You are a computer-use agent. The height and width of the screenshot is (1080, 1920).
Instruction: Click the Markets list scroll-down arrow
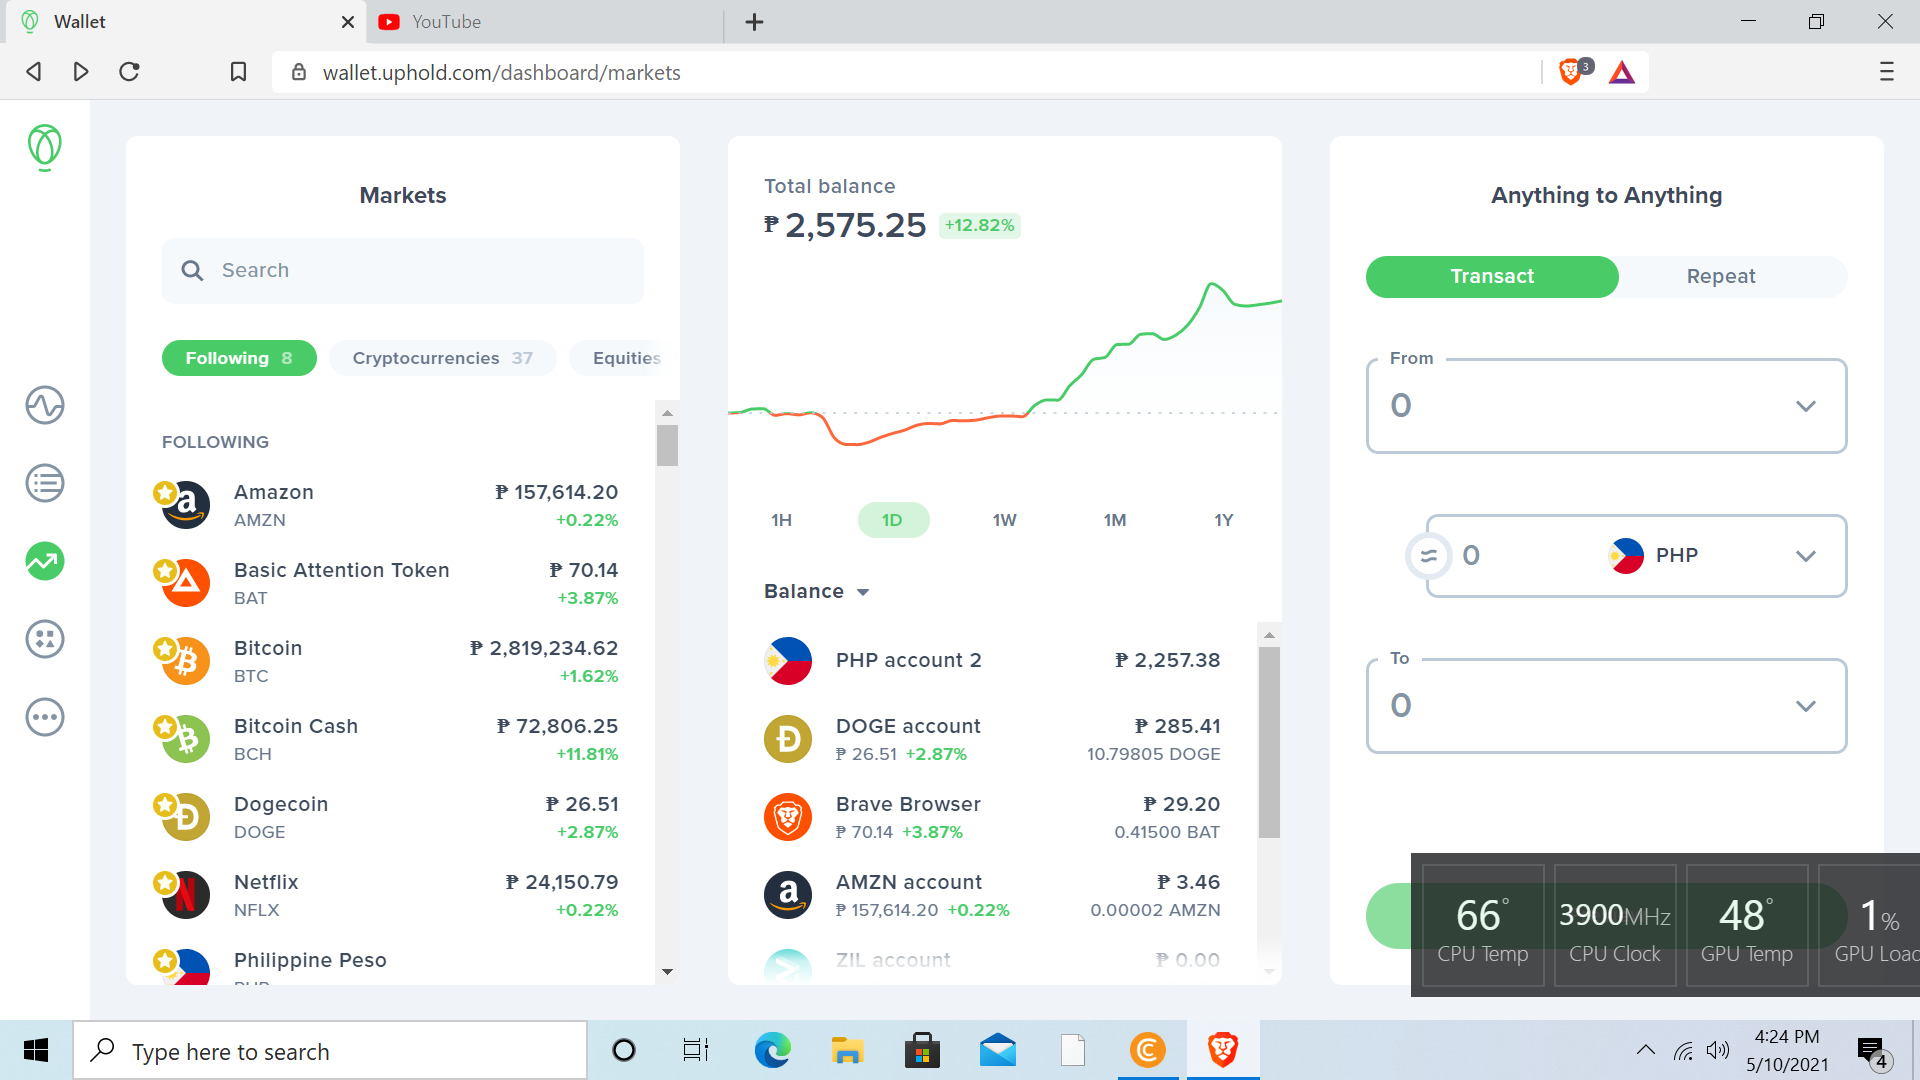(667, 972)
